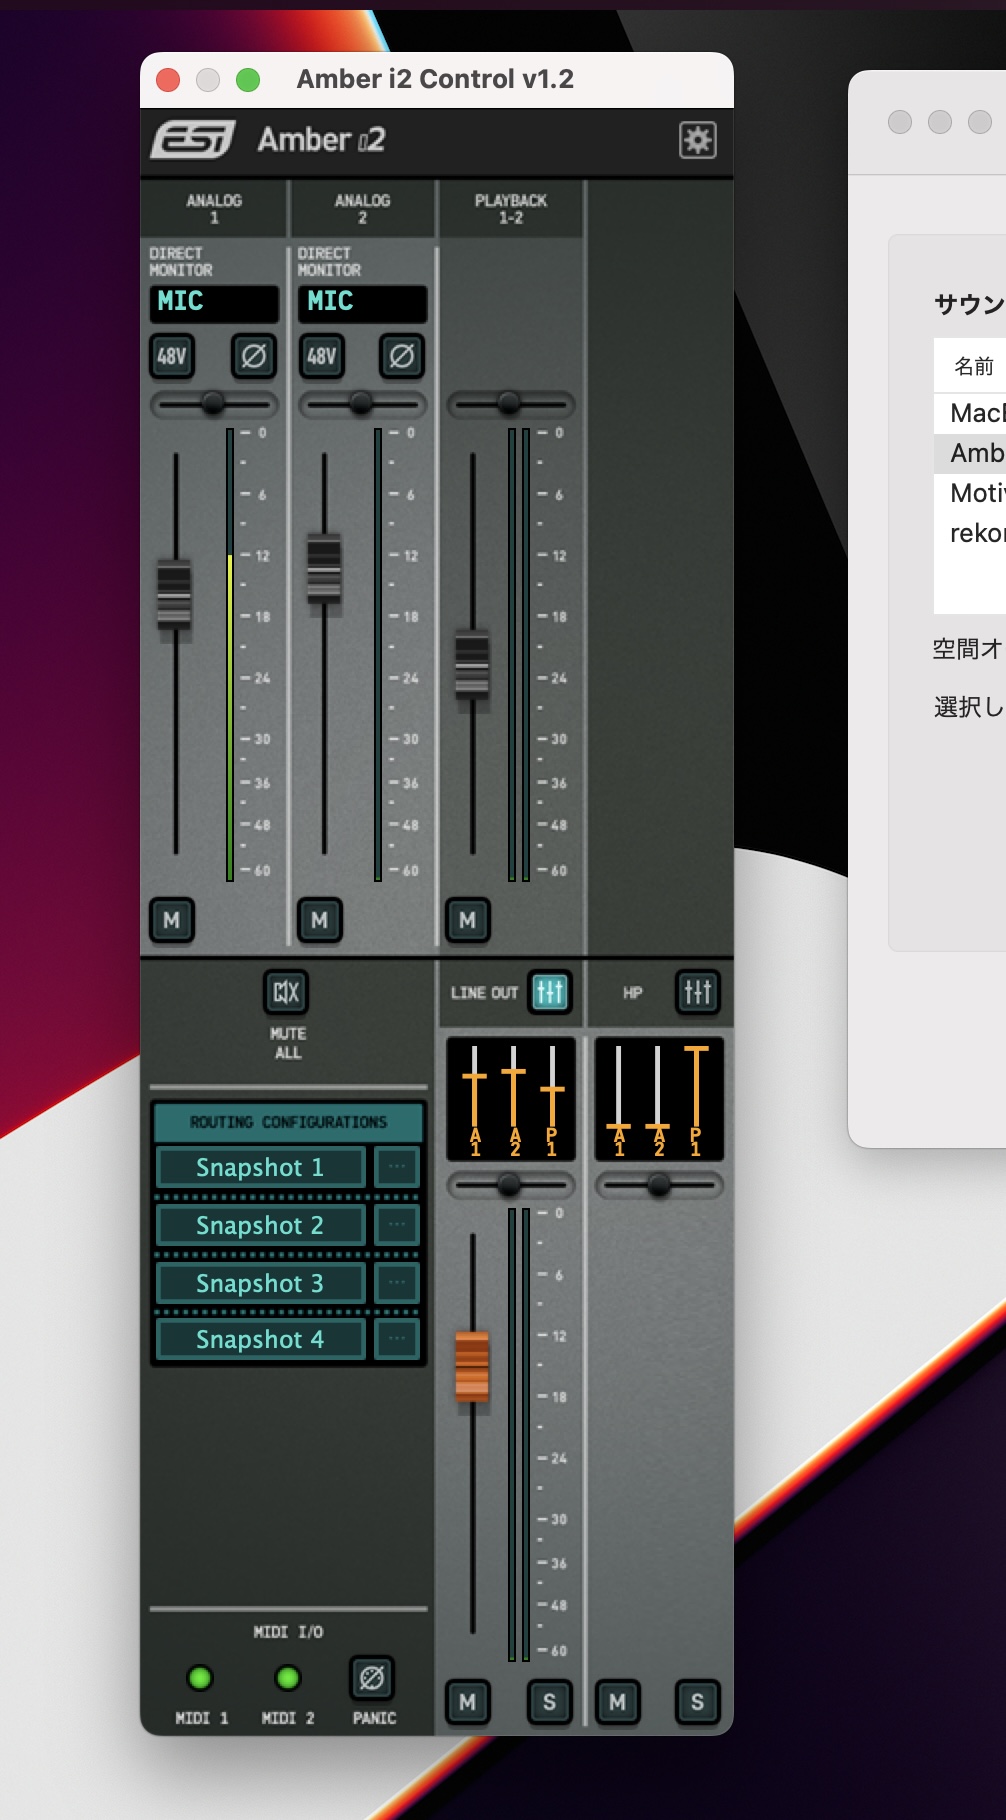The image size is (1006, 1820).
Task: Invert phase on Analog 1 channel
Action: click(254, 356)
